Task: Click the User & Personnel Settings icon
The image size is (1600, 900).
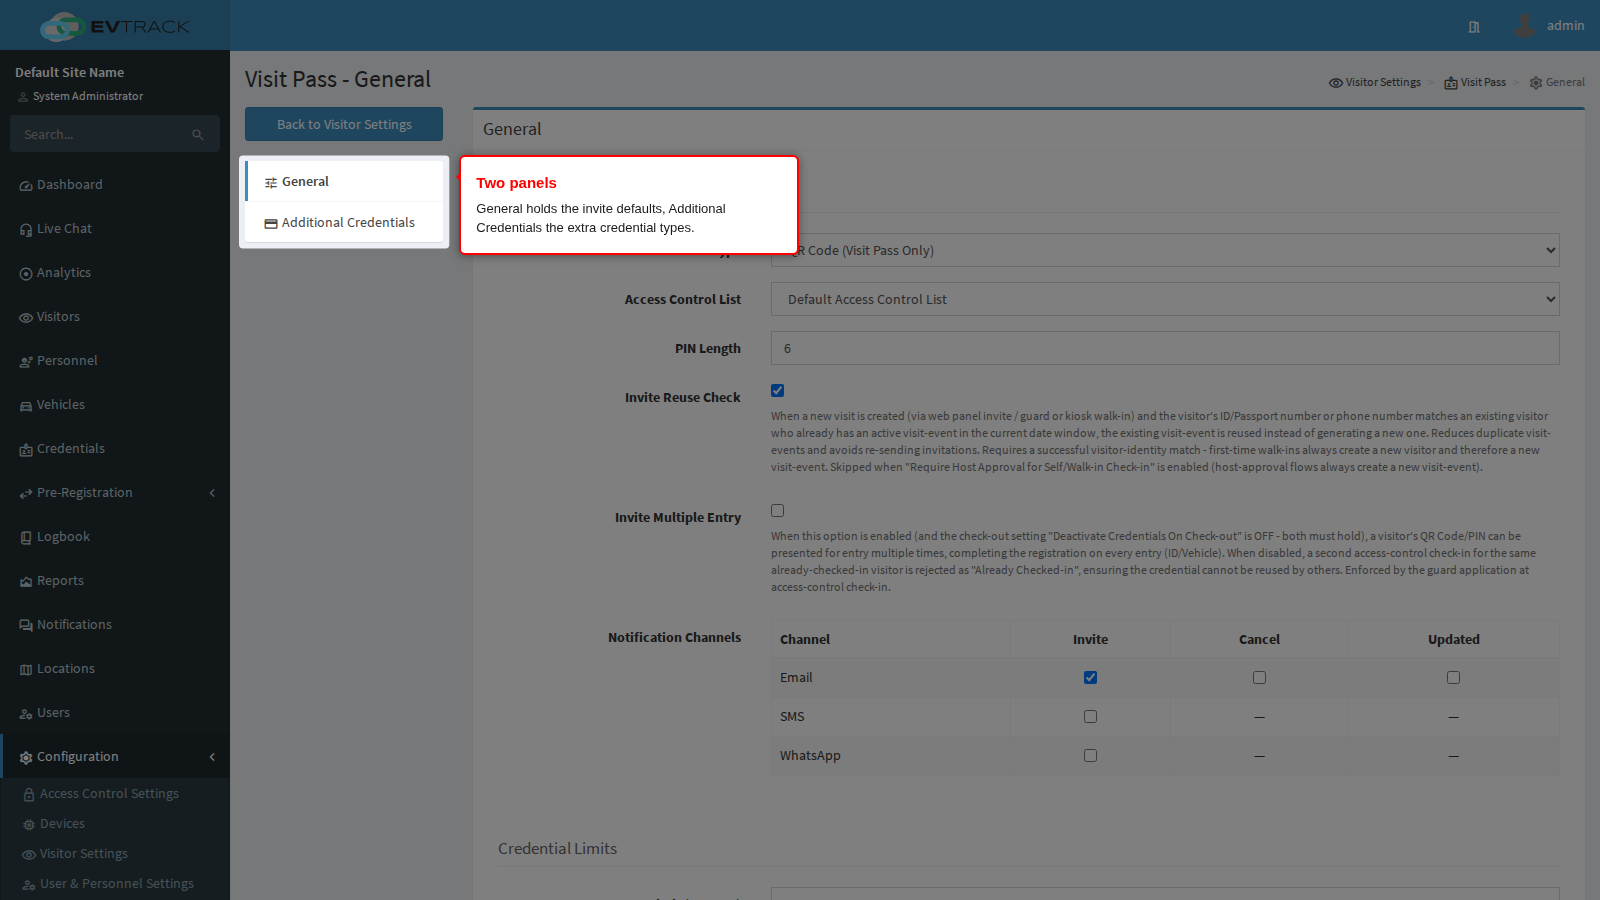Action: [29, 885]
